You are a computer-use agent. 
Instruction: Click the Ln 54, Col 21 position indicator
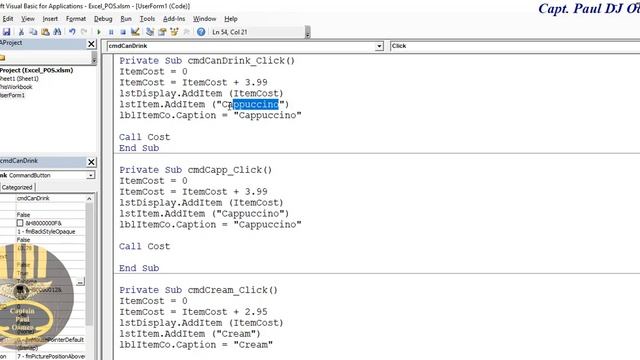coord(230,32)
